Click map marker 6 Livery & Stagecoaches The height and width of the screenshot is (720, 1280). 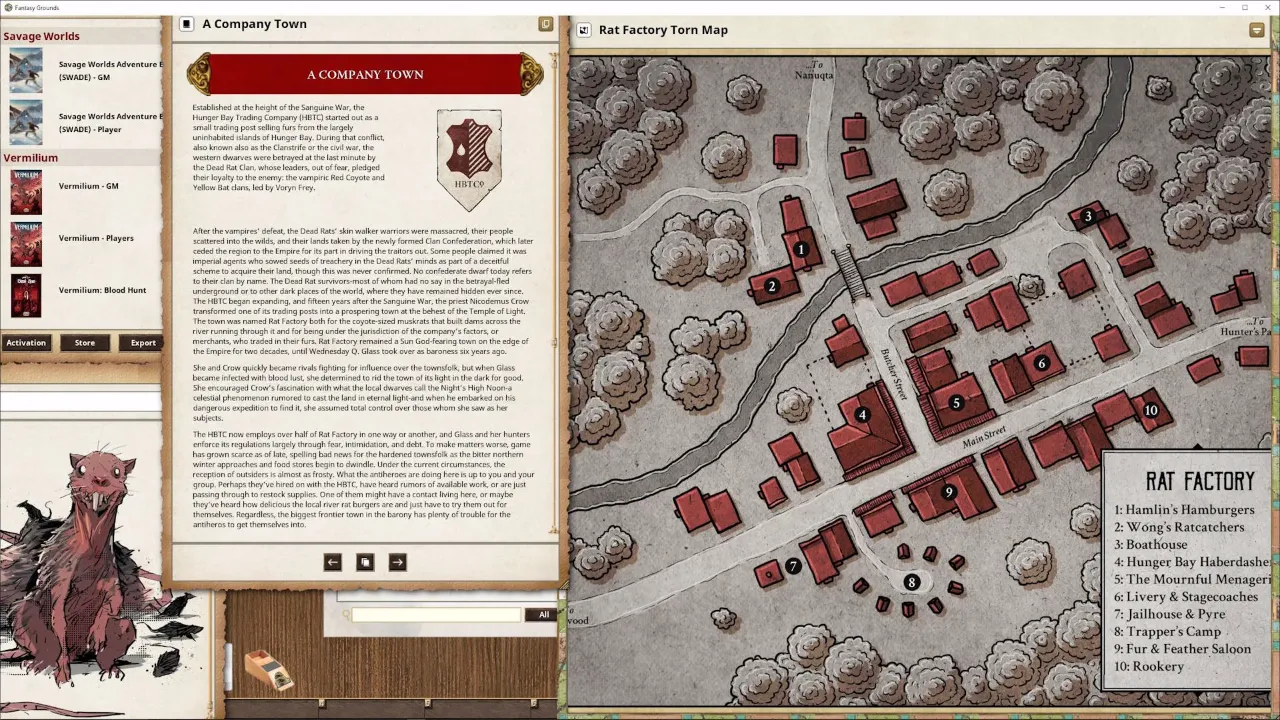[x=1041, y=363]
